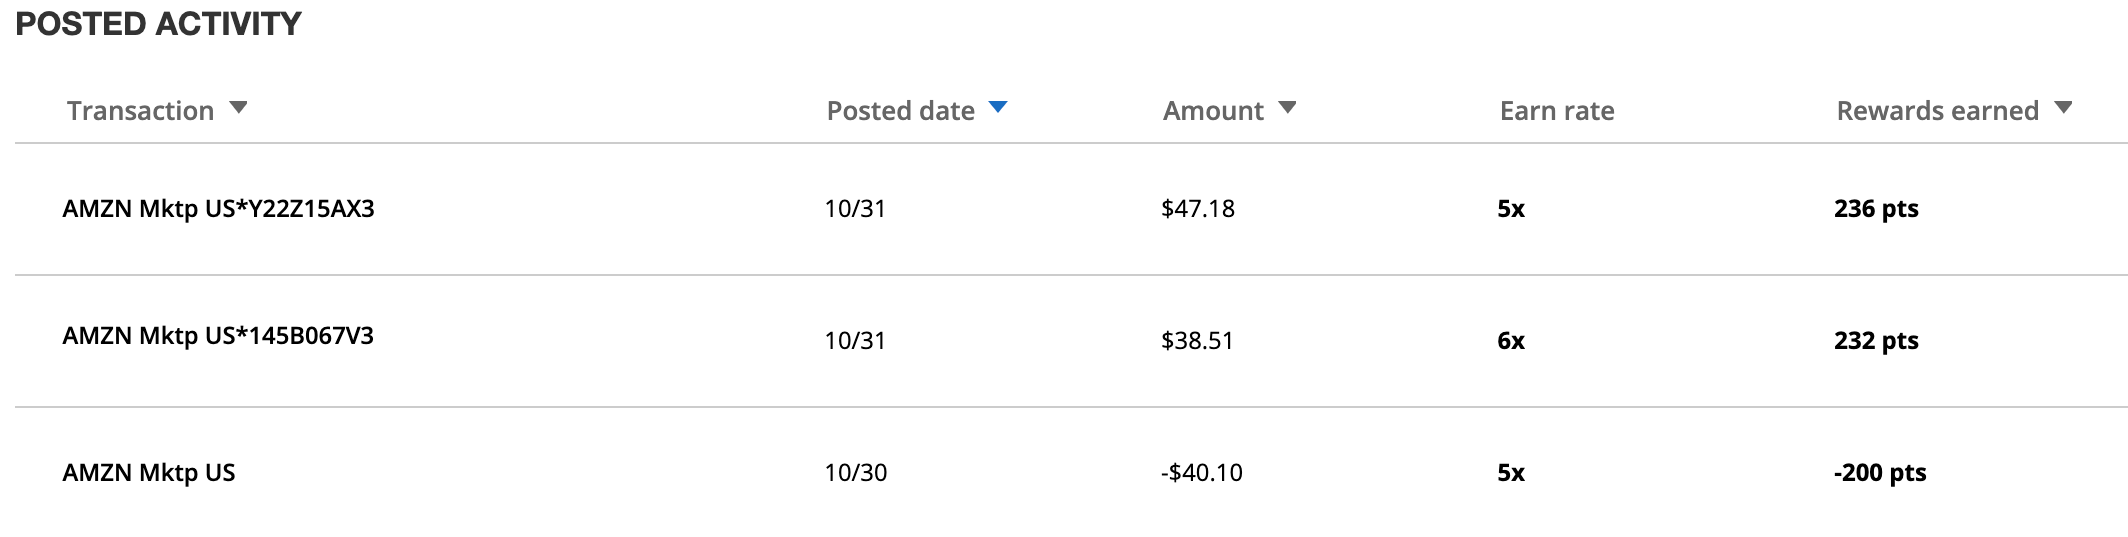This screenshot has width=2128, height=537.
Task: Open transaction AMZN Mktp US*Y22Z15AX3
Action: point(218,209)
